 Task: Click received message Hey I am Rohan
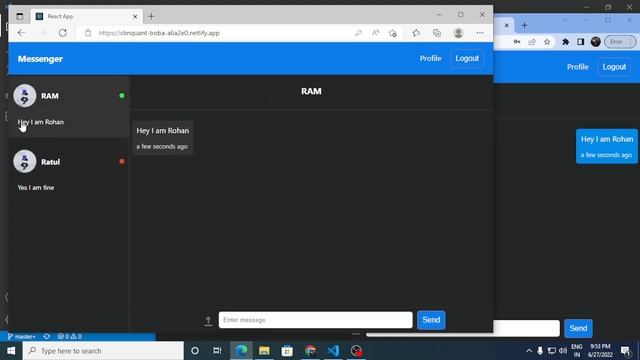click(162, 138)
